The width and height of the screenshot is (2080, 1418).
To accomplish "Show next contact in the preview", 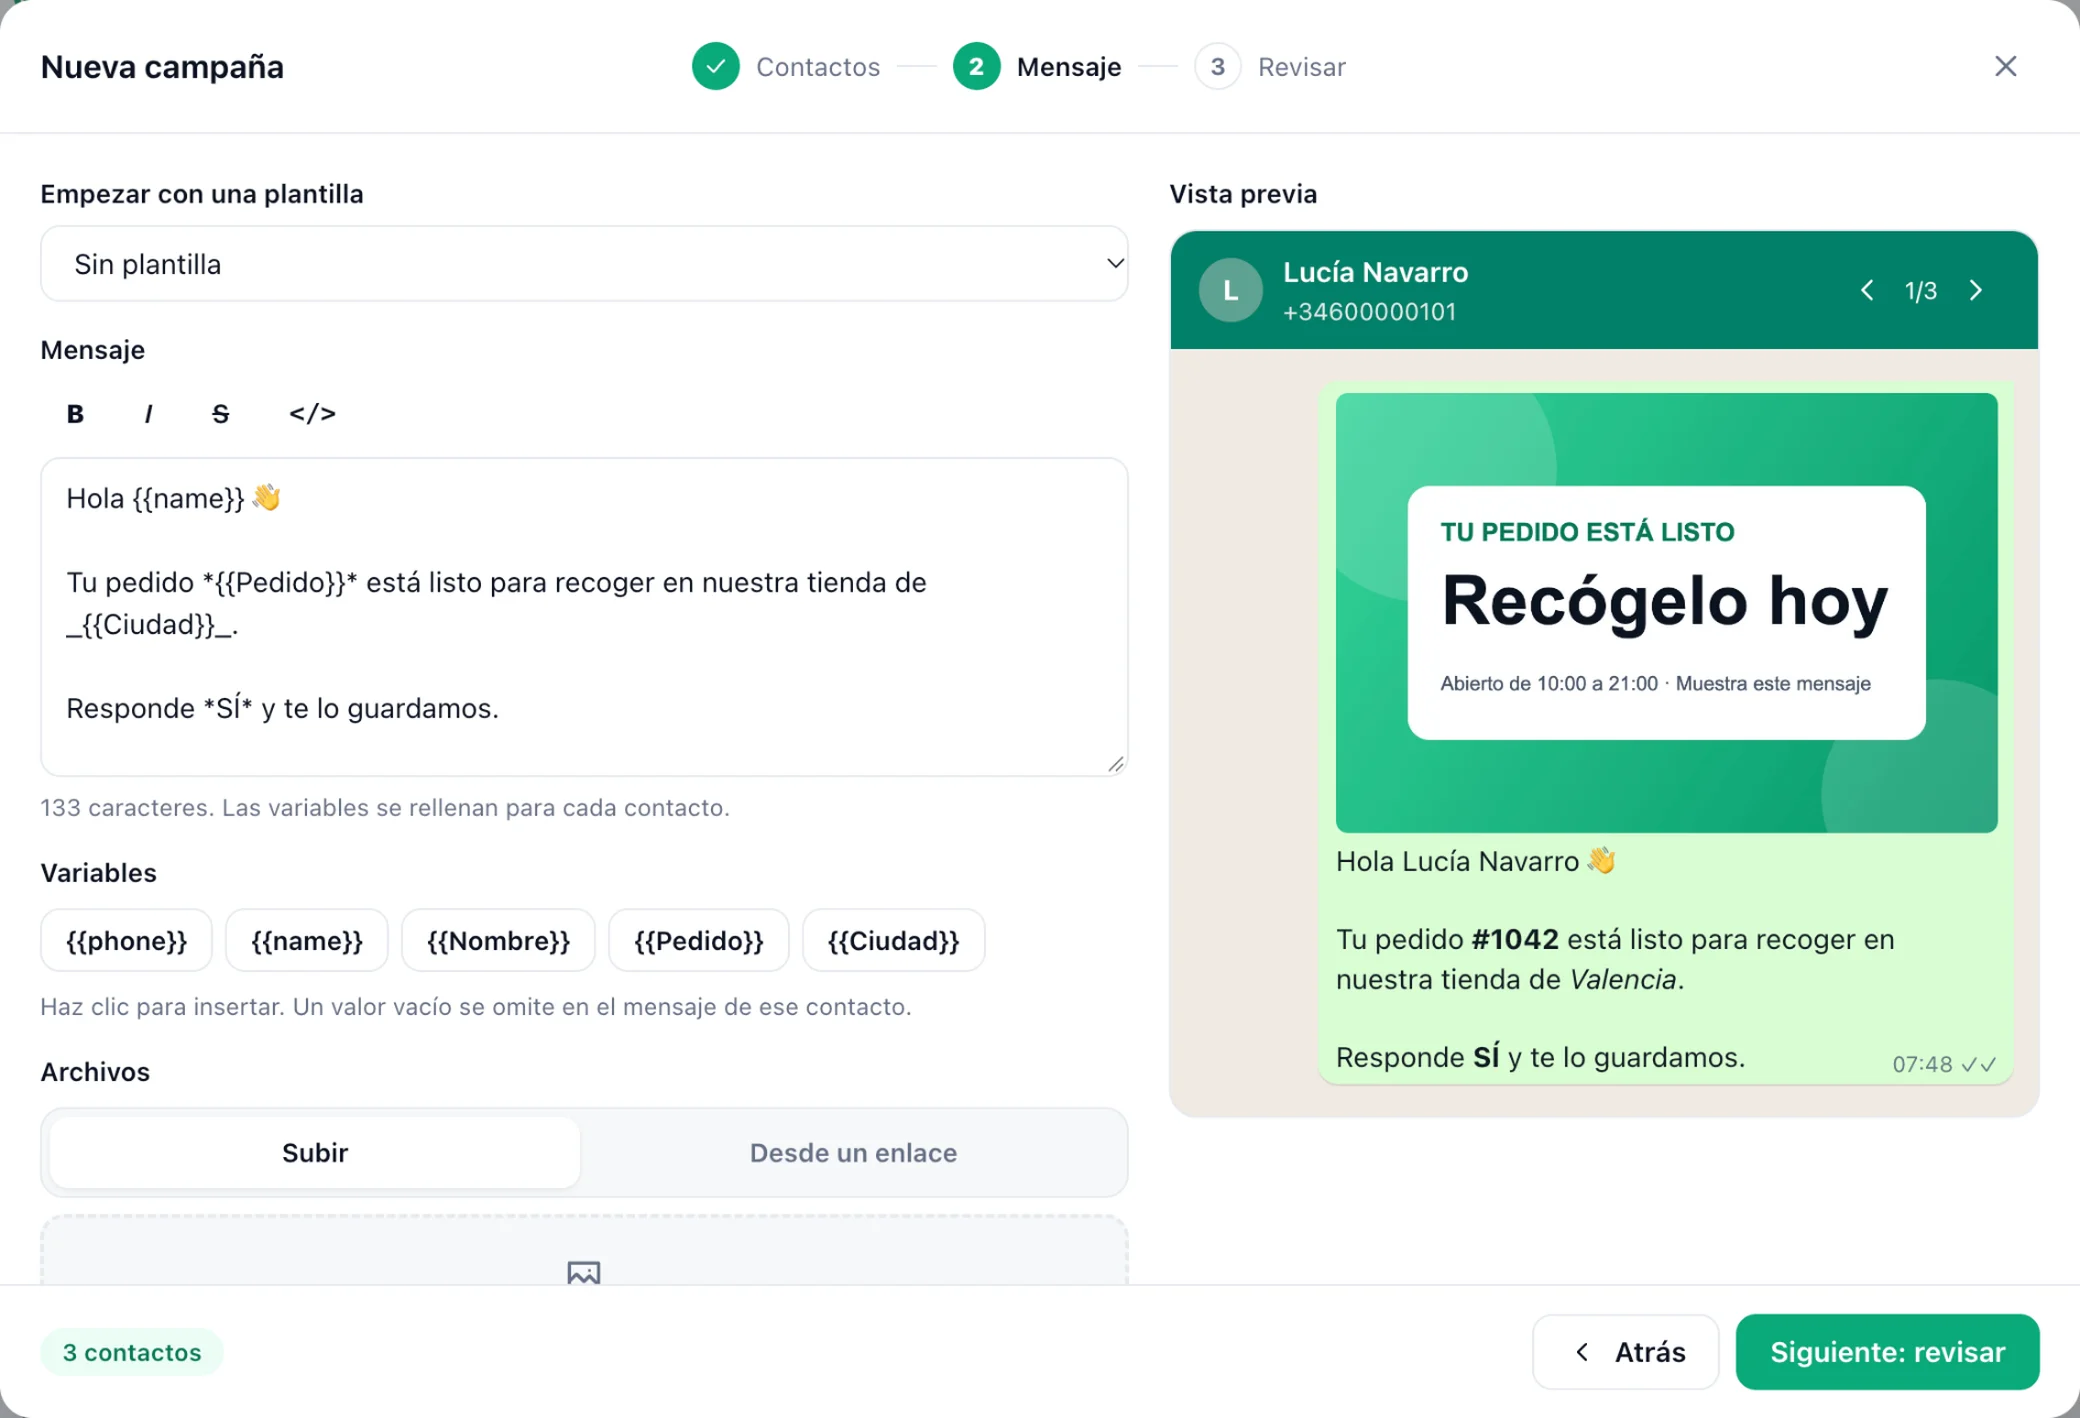I will [x=1976, y=290].
